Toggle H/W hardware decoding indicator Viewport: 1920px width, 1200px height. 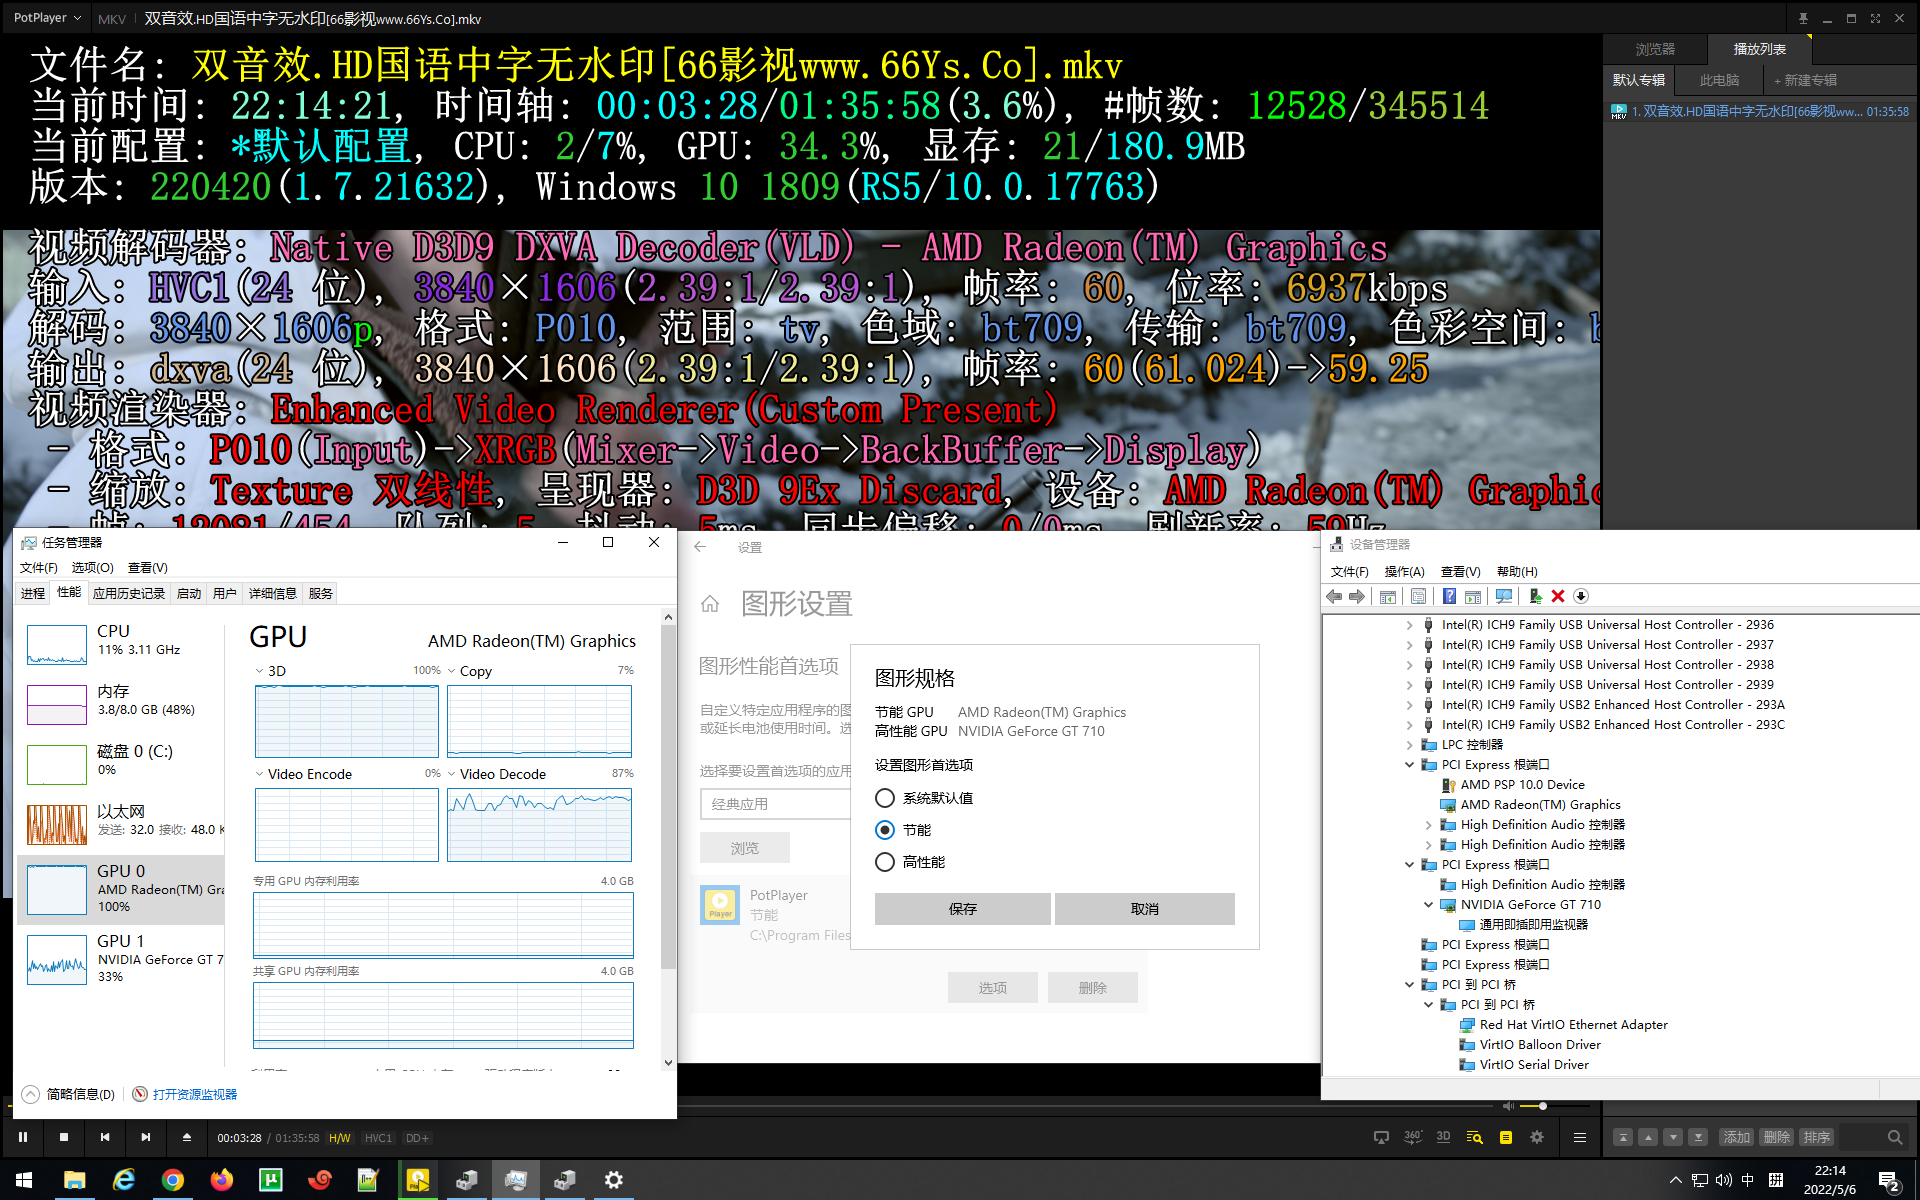(x=340, y=1138)
